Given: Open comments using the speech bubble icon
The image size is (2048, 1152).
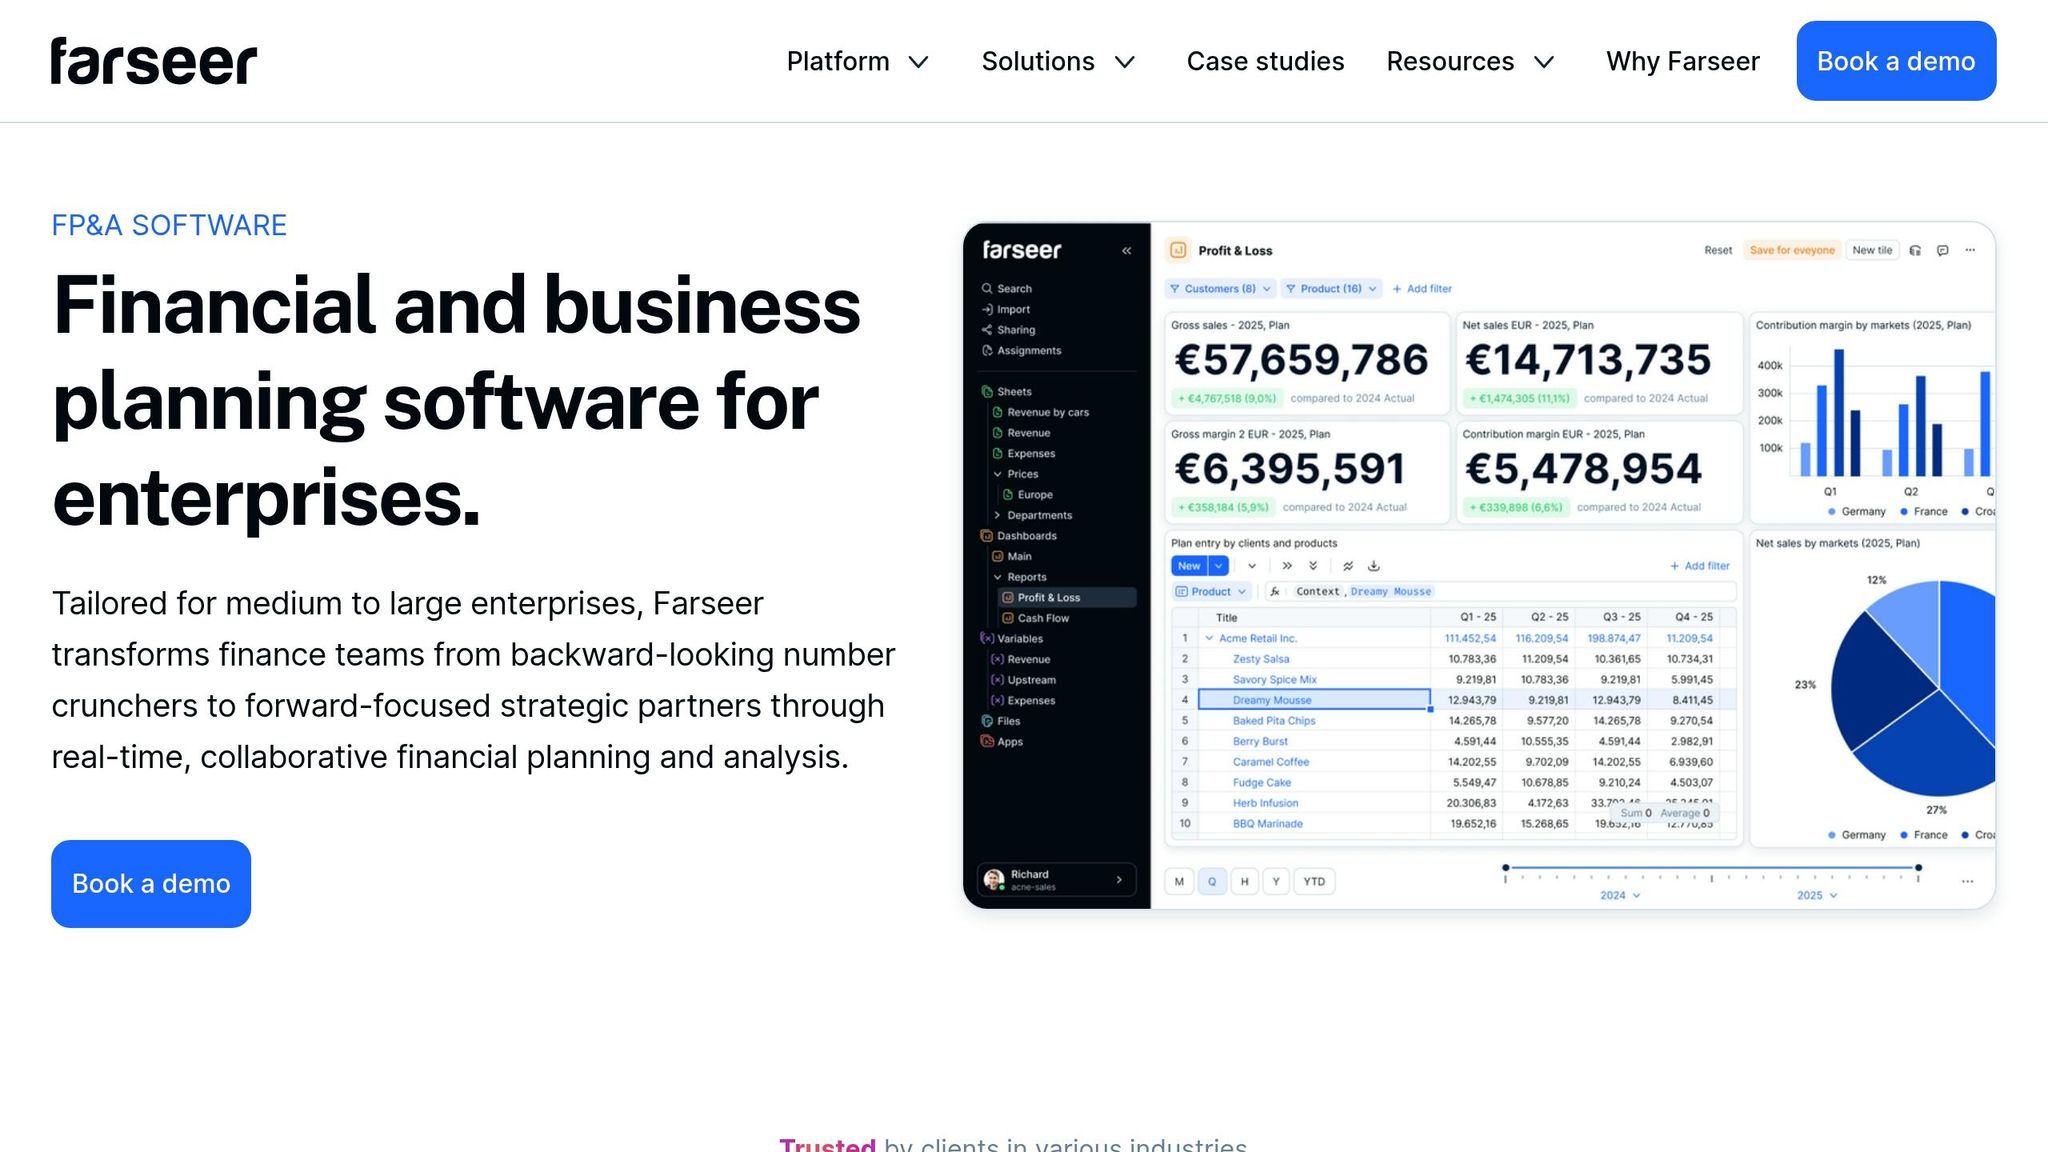Looking at the screenshot, I should click(1942, 251).
